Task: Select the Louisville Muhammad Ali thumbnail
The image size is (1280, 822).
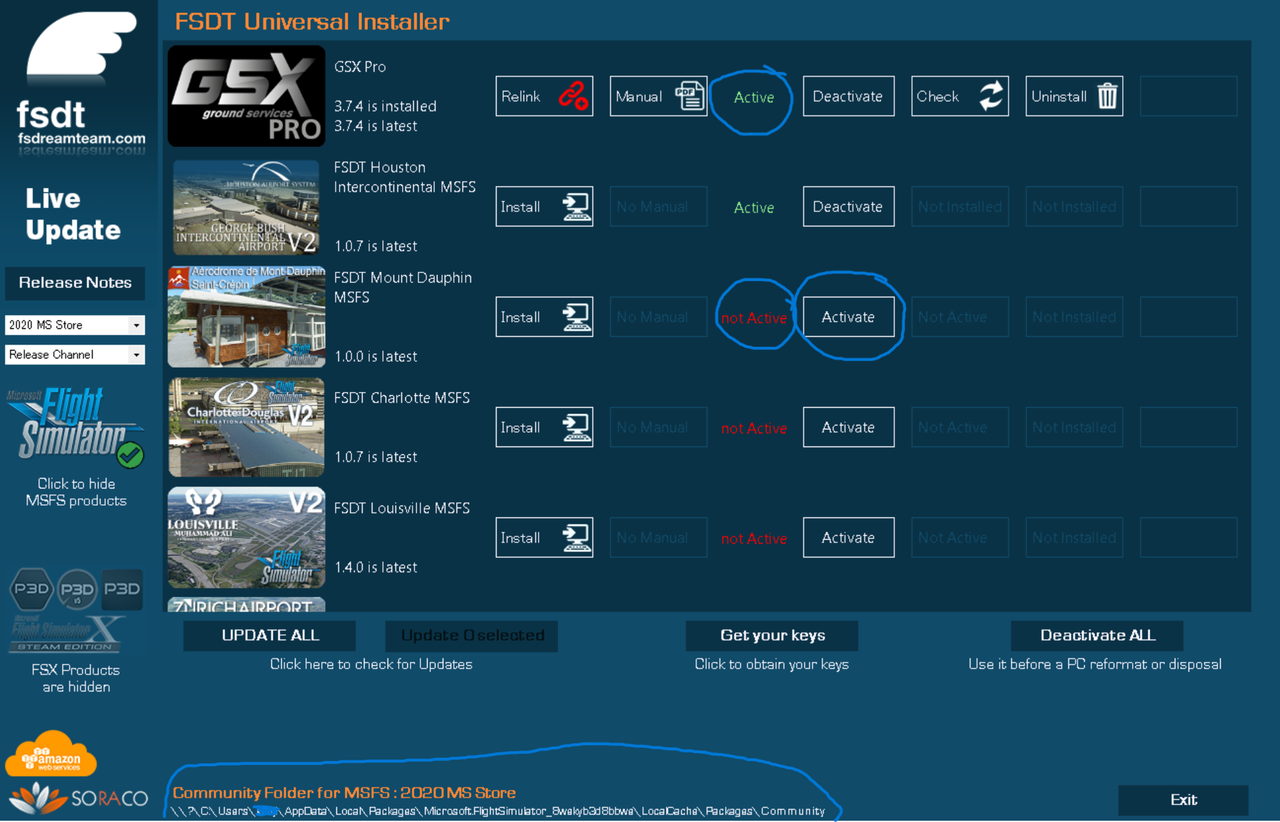Action: (247, 537)
